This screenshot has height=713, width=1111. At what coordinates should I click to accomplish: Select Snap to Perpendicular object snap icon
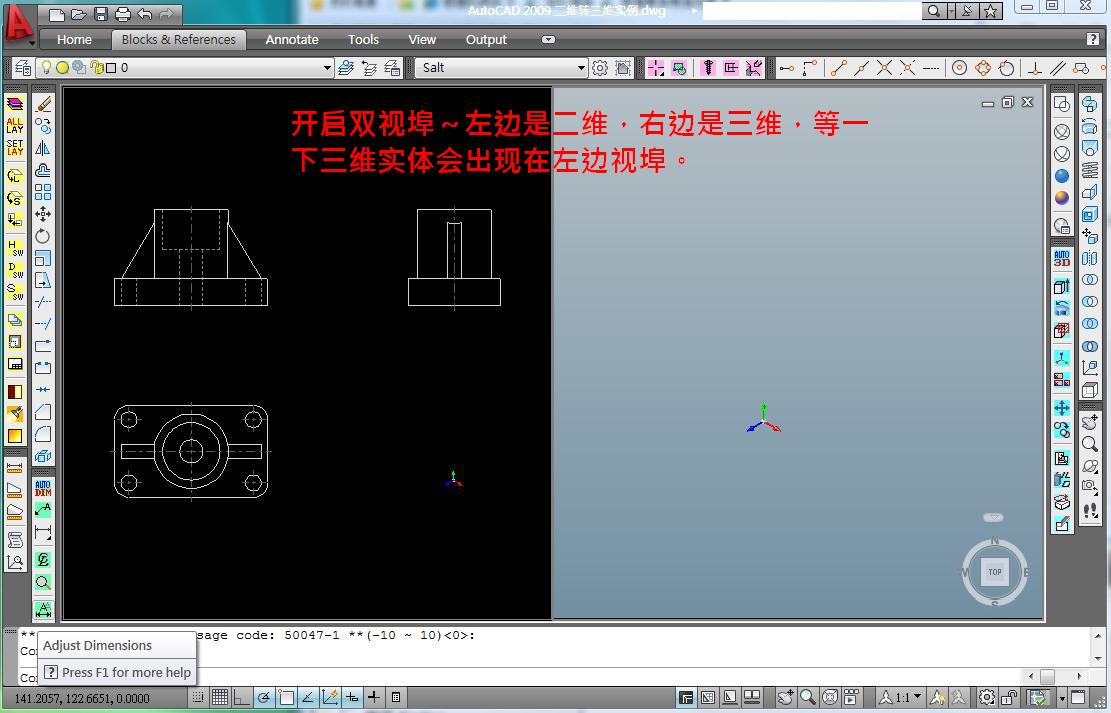[1034, 68]
